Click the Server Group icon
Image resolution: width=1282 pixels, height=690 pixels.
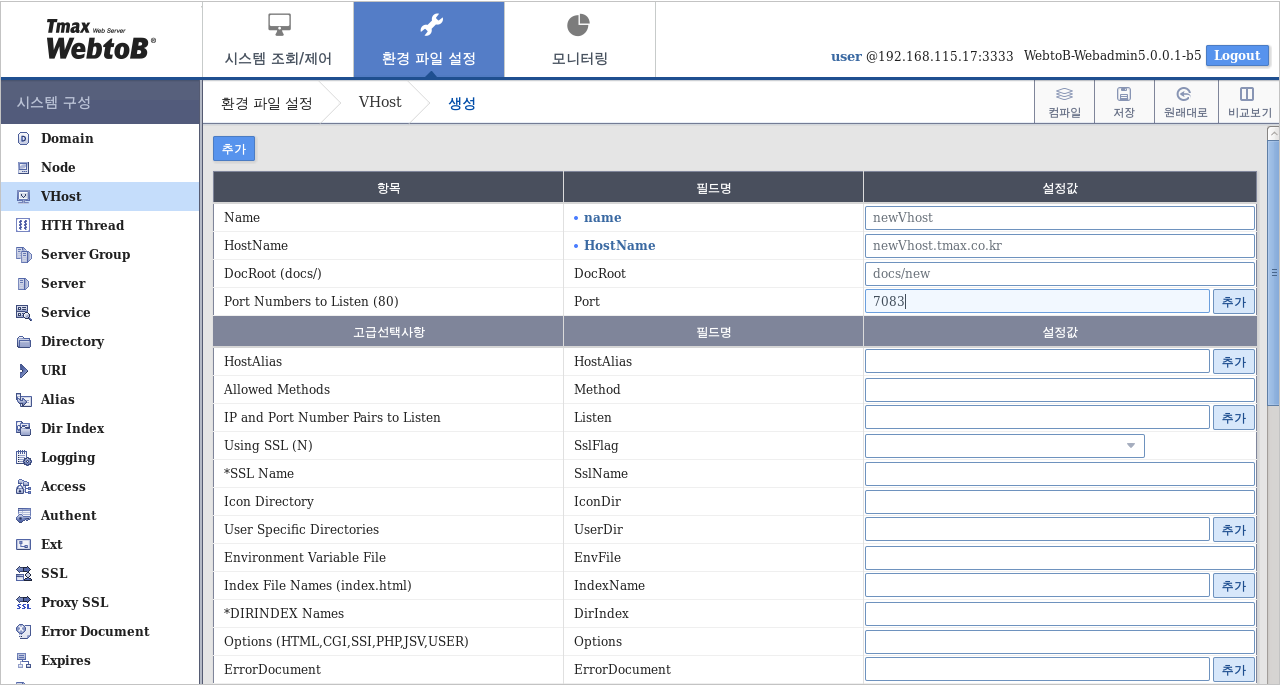point(23,255)
